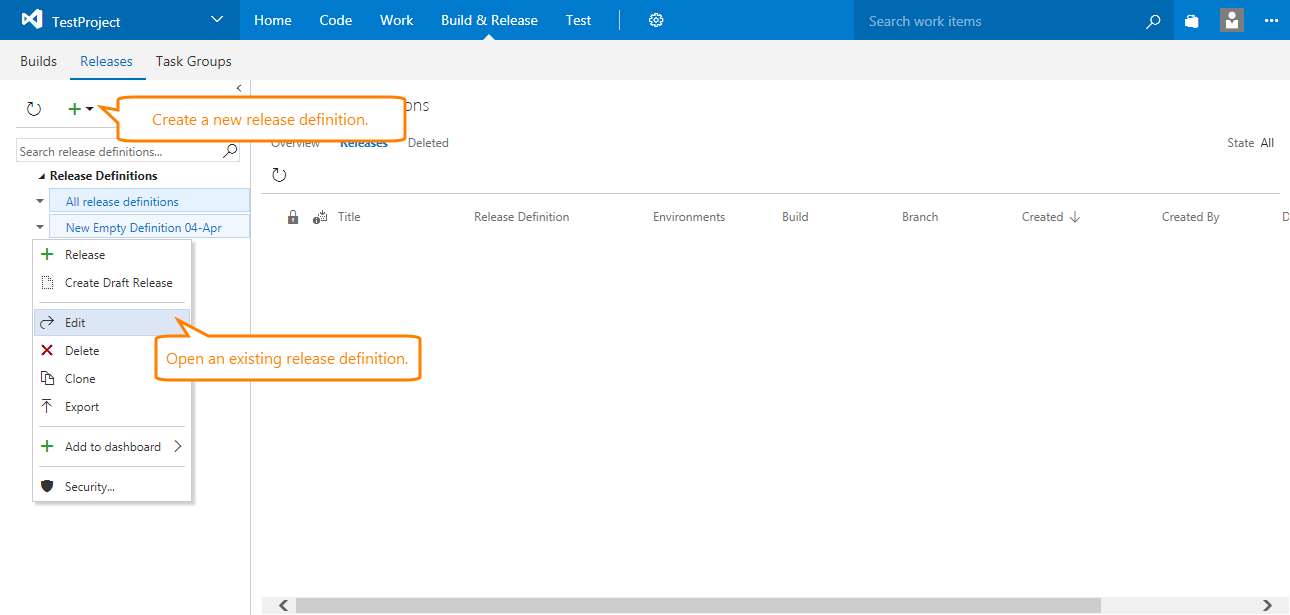1290x615 pixels.
Task: Click the horizontal scrollbar right arrow
Action: pyautogui.click(x=1267, y=605)
